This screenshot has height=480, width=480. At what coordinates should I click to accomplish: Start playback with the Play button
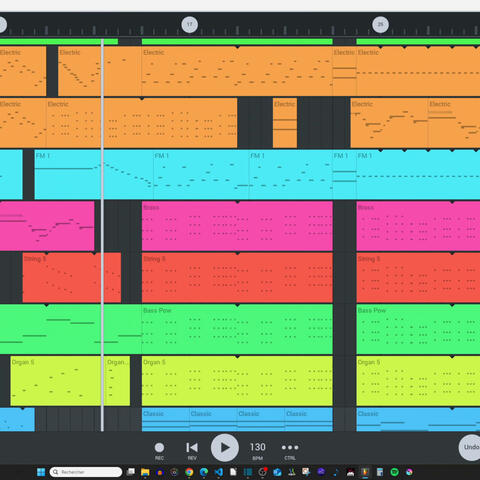click(x=225, y=448)
